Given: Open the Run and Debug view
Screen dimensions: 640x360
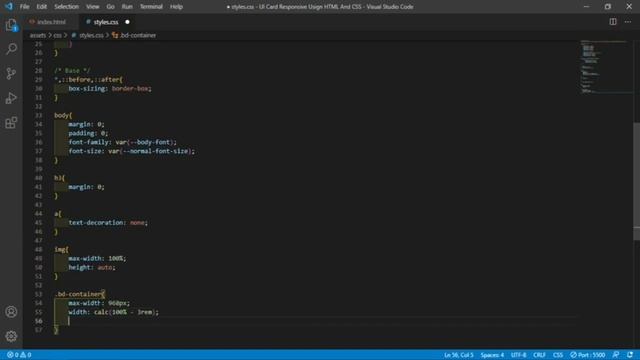Looking at the screenshot, I should pos(11,98).
